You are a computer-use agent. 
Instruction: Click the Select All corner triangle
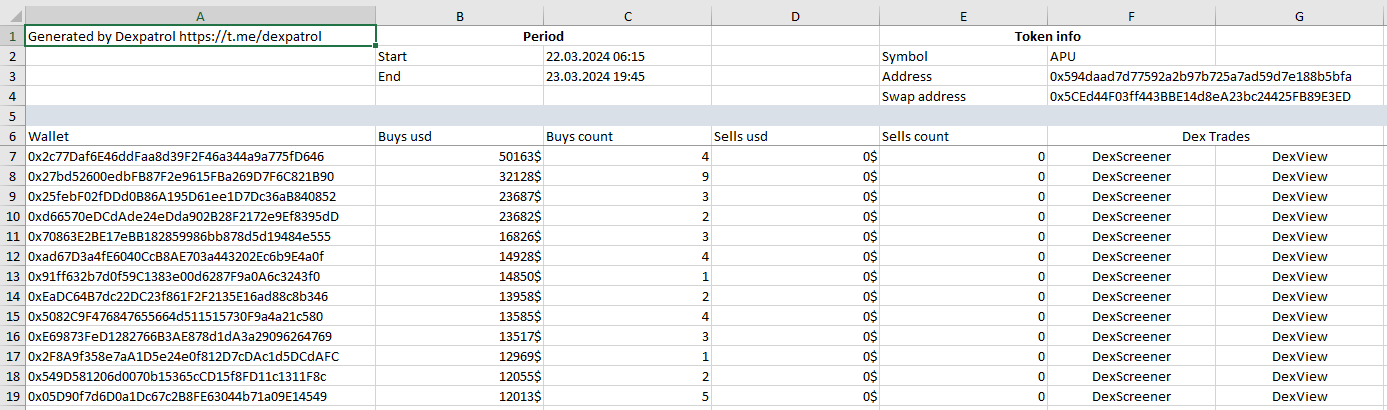pyautogui.click(x=12, y=16)
